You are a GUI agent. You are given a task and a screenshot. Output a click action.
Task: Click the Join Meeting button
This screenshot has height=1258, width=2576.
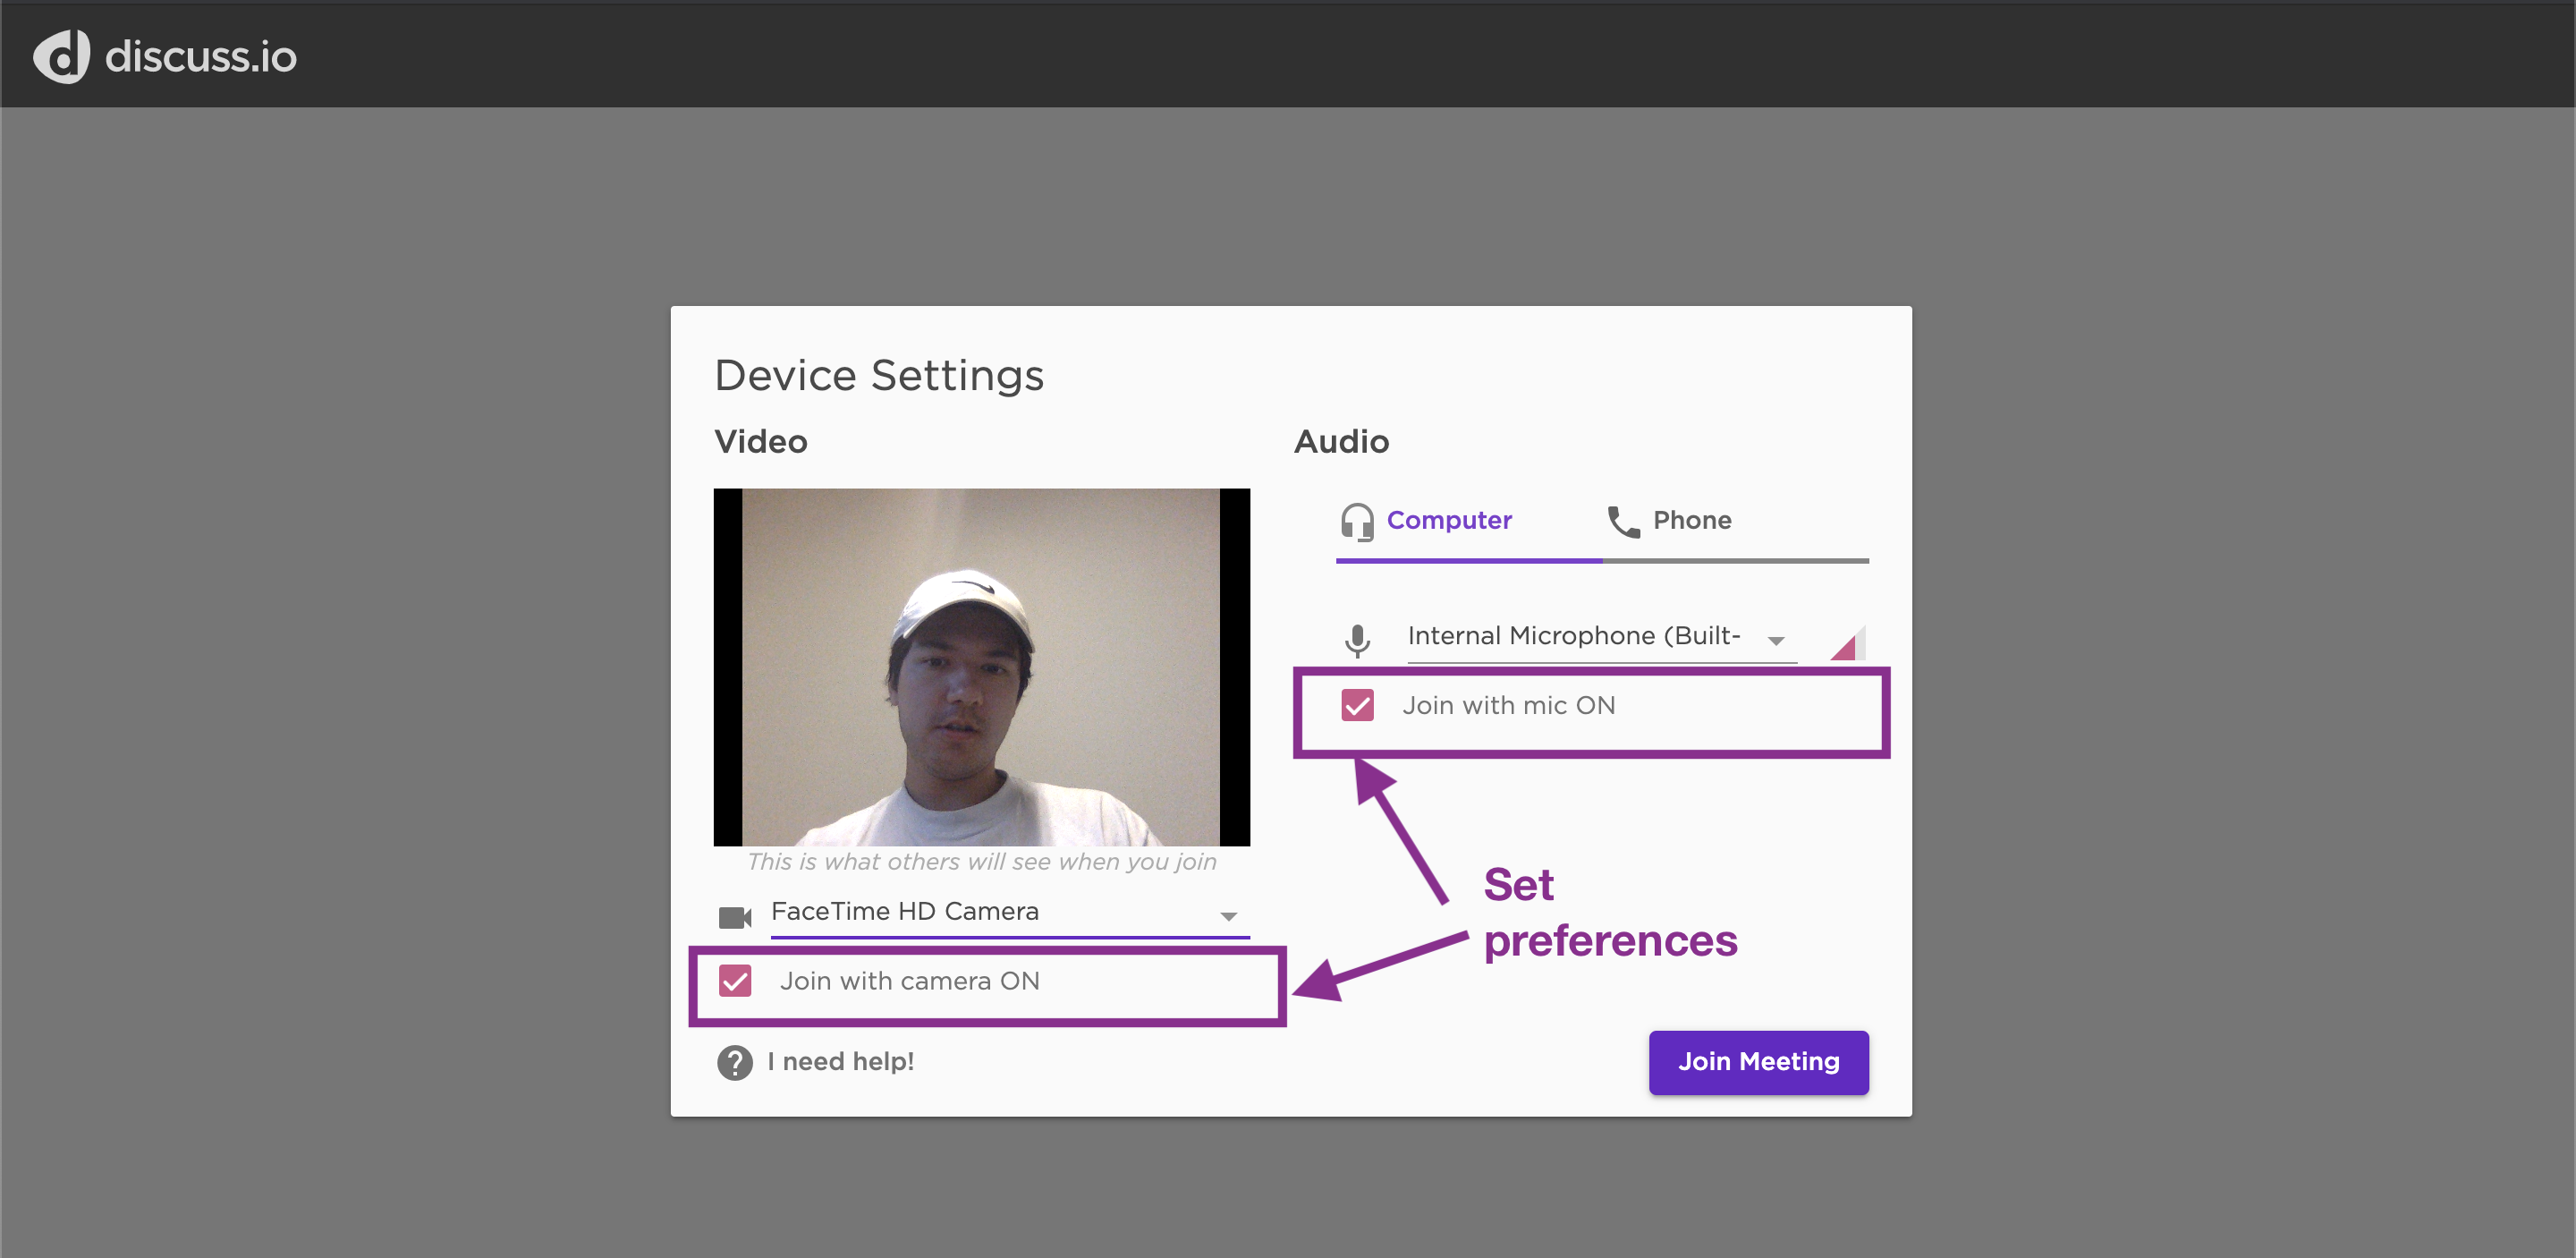(x=1758, y=1062)
